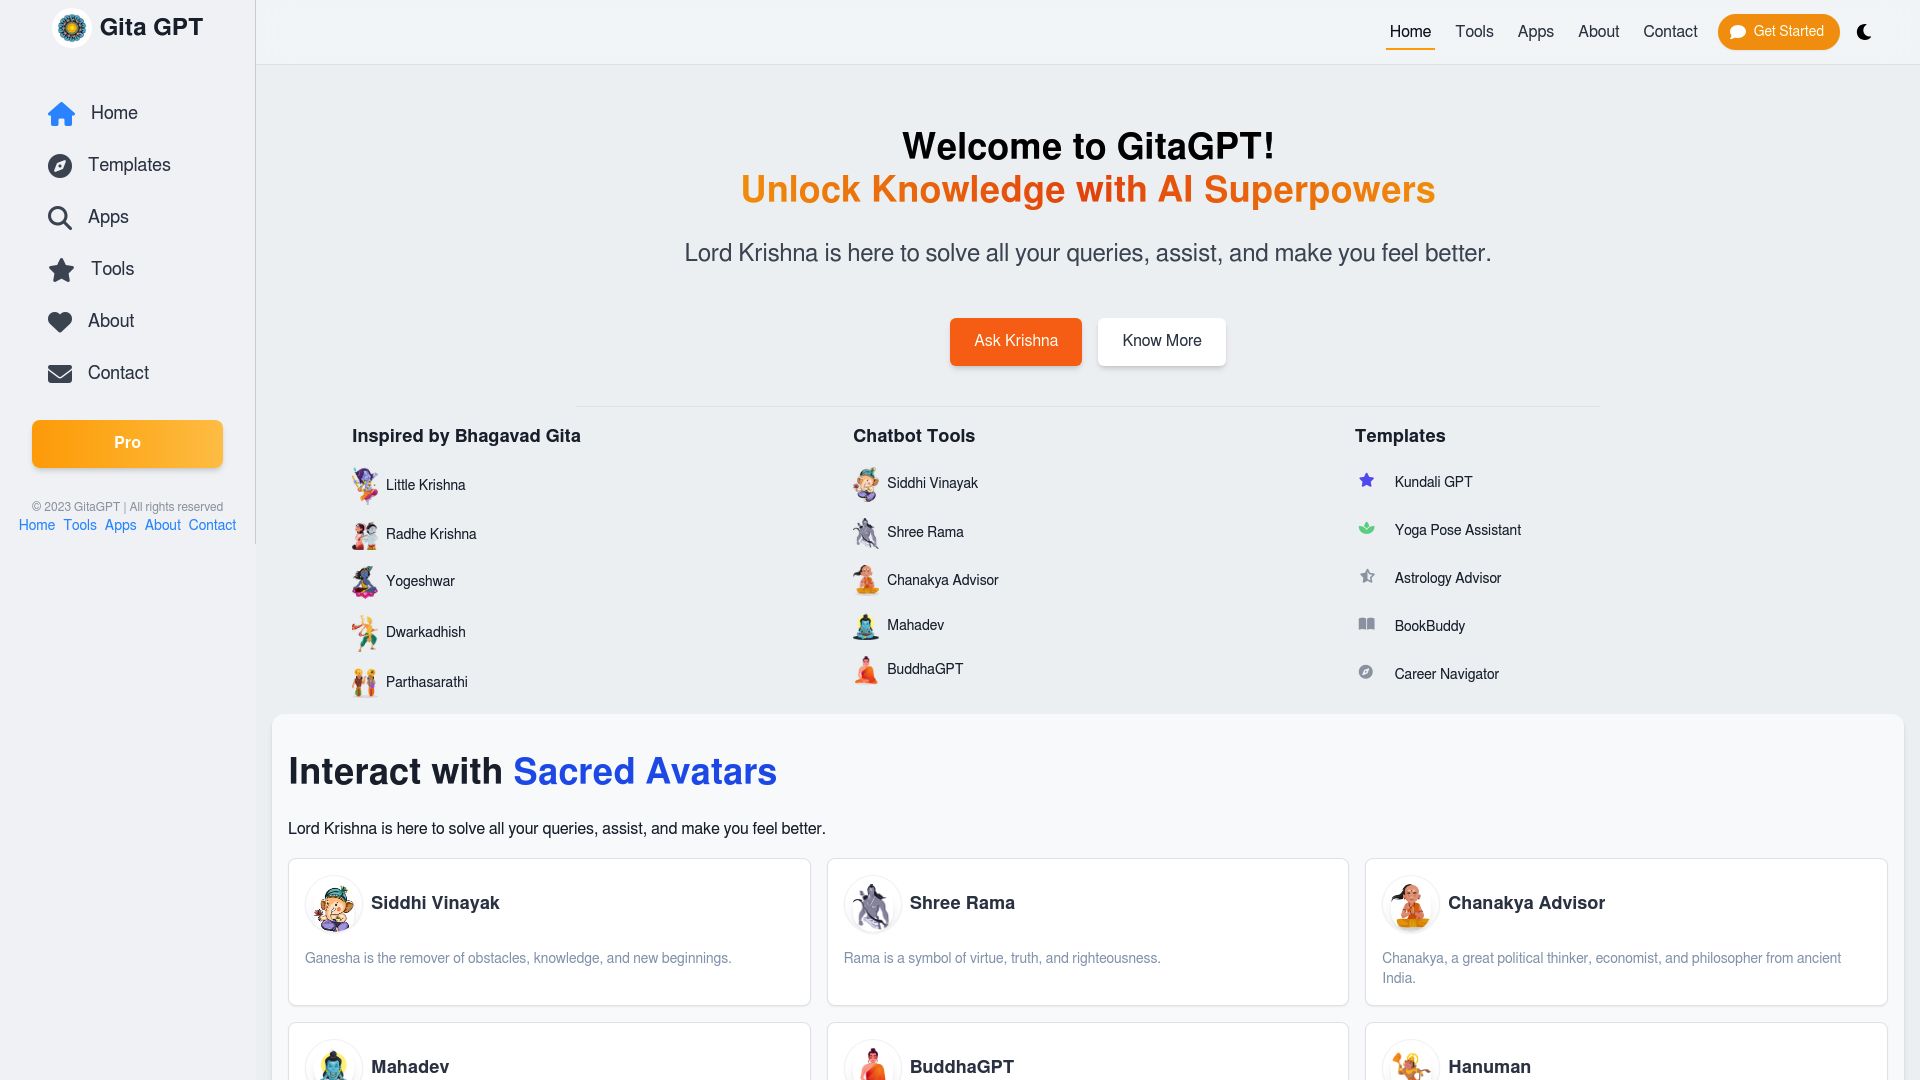The height and width of the screenshot is (1080, 1920).
Task: Click the Career Navigator template
Action: click(1447, 674)
